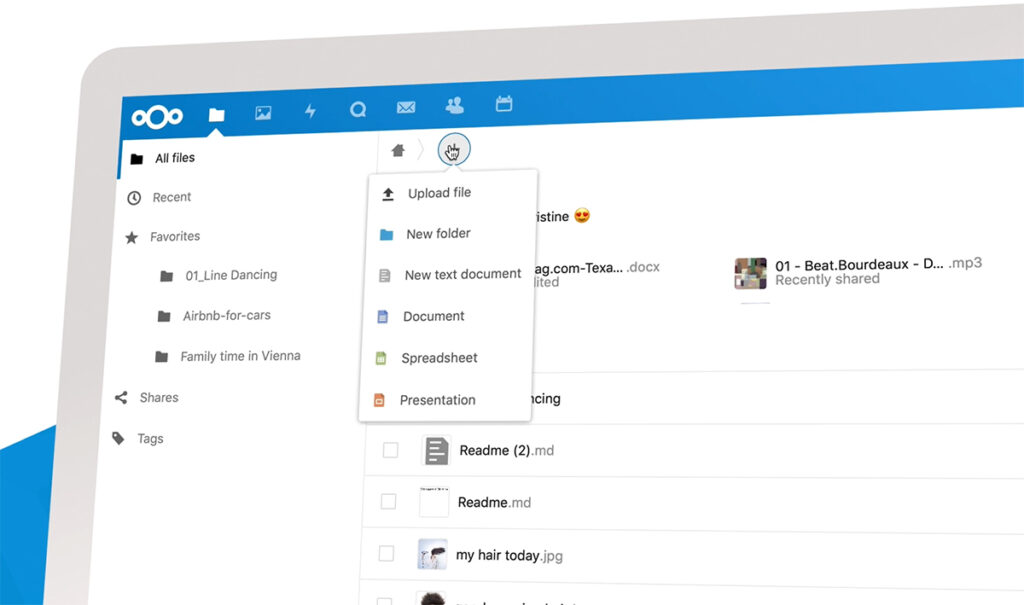The image size is (1024, 605).
Task: Open the Shares sidebar link
Action: click(x=158, y=398)
